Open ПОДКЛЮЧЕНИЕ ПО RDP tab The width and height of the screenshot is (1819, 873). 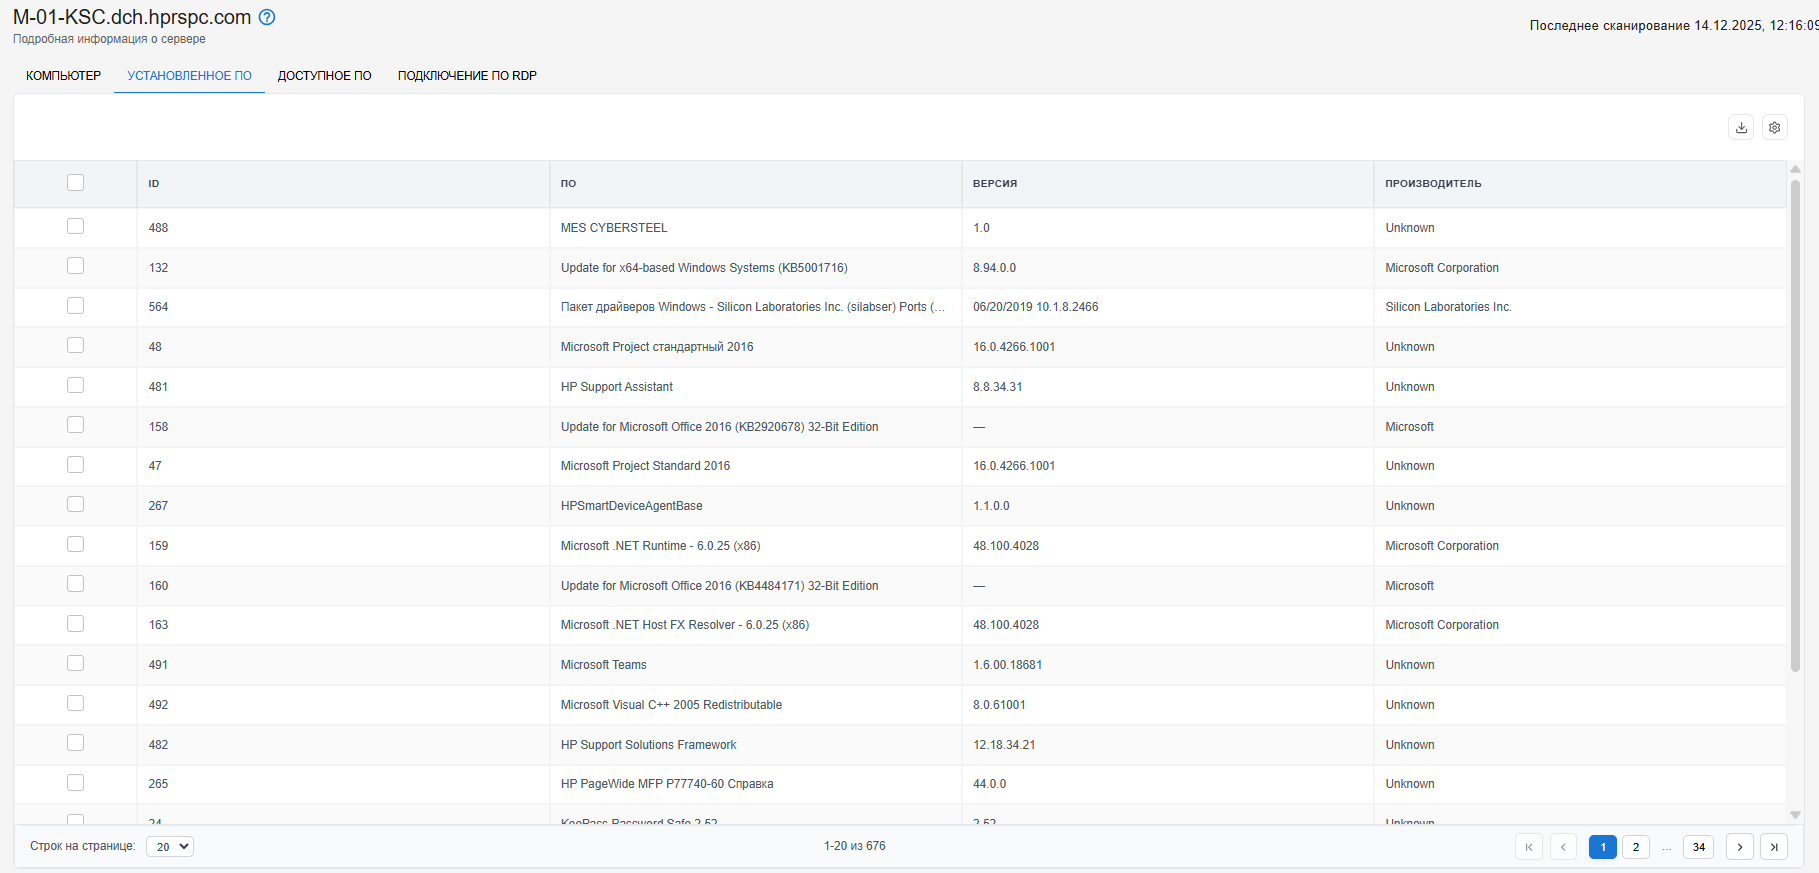(467, 76)
